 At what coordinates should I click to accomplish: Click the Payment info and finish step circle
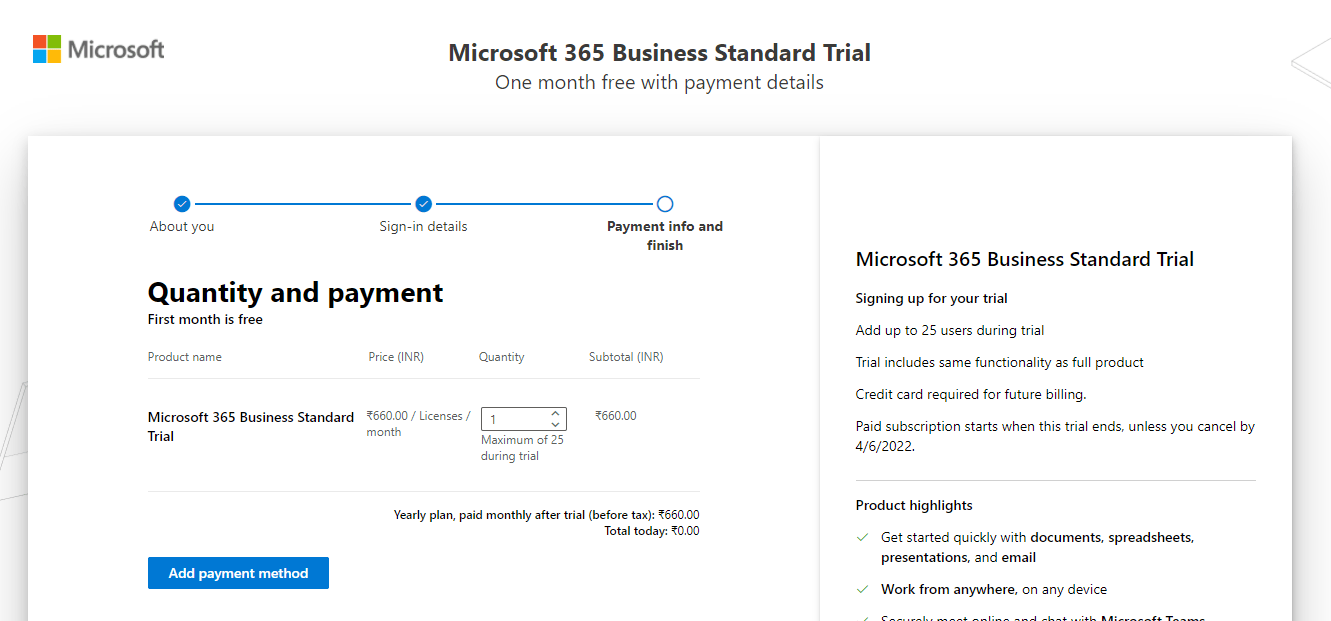click(x=665, y=204)
